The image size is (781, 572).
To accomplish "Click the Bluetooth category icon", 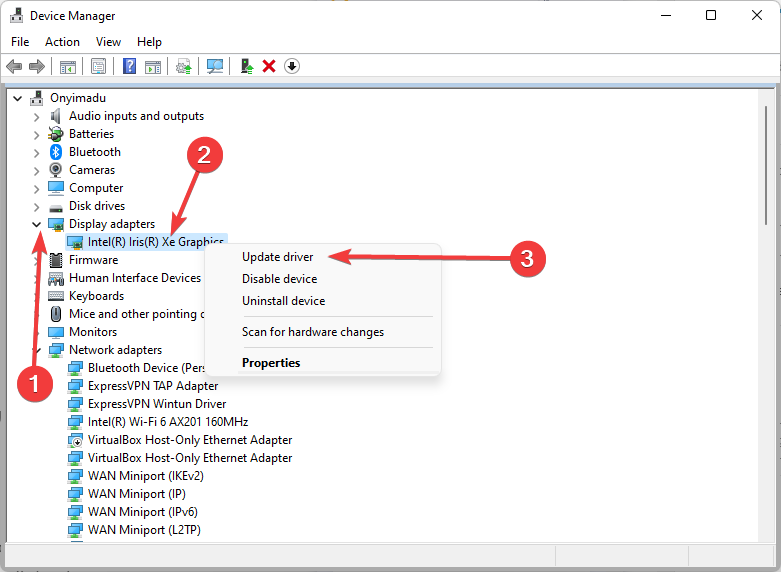I will pyautogui.click(x=56, y=152).
